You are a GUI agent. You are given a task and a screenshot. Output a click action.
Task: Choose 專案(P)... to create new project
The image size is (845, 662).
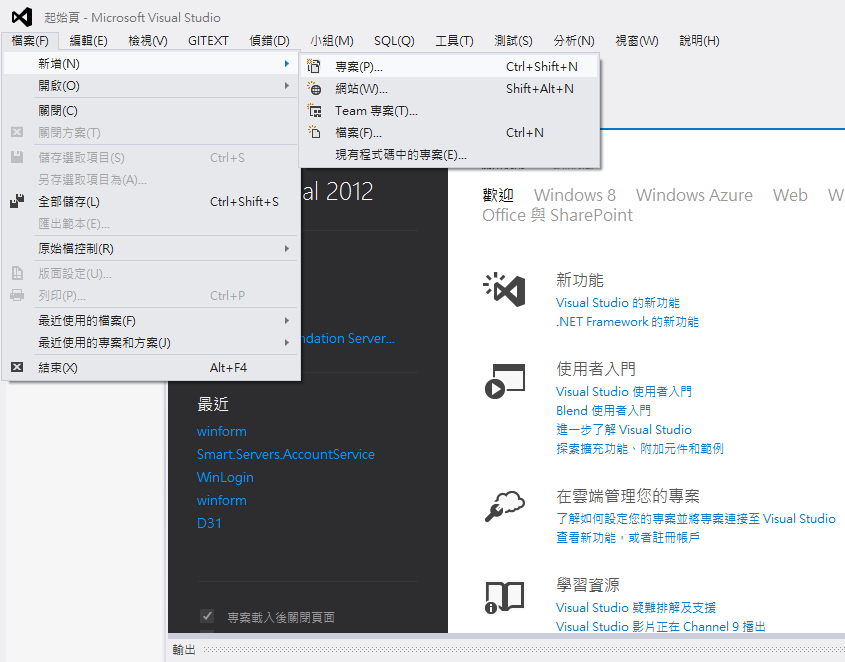click(449, 66)
